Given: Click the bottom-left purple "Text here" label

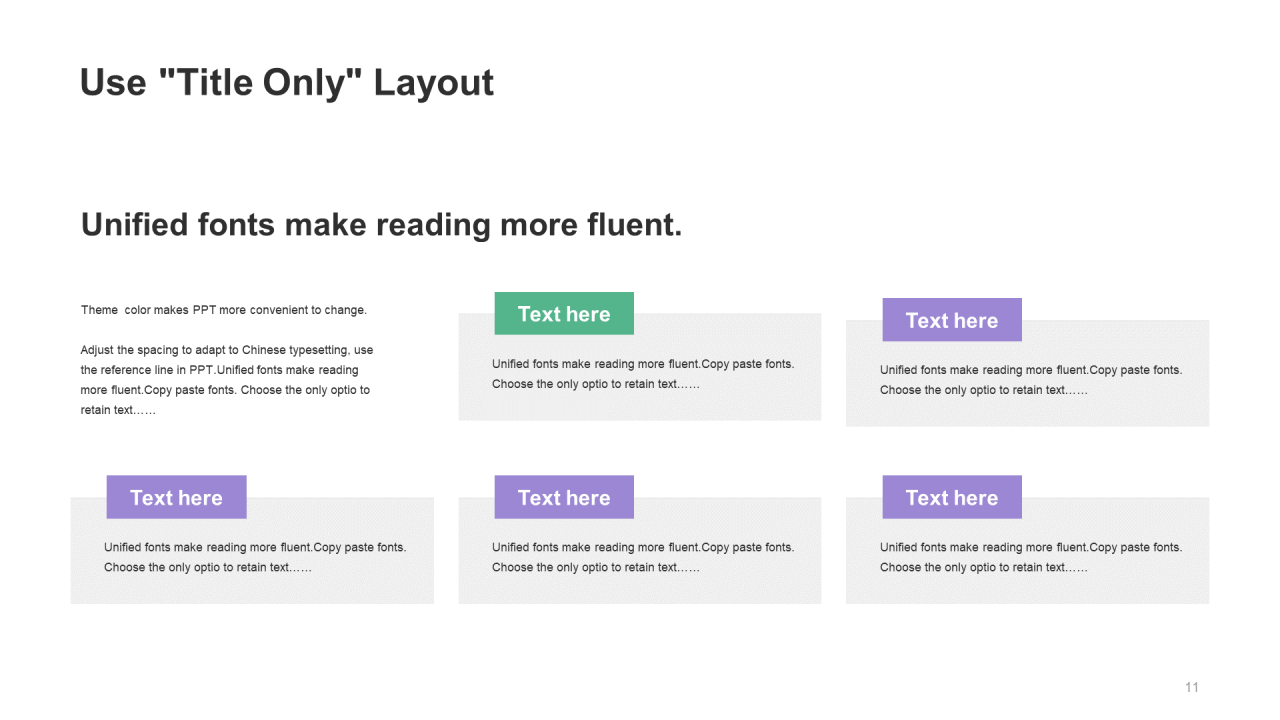Looking at the screenshot, I should pyautogui.click(x=176, y=498).
